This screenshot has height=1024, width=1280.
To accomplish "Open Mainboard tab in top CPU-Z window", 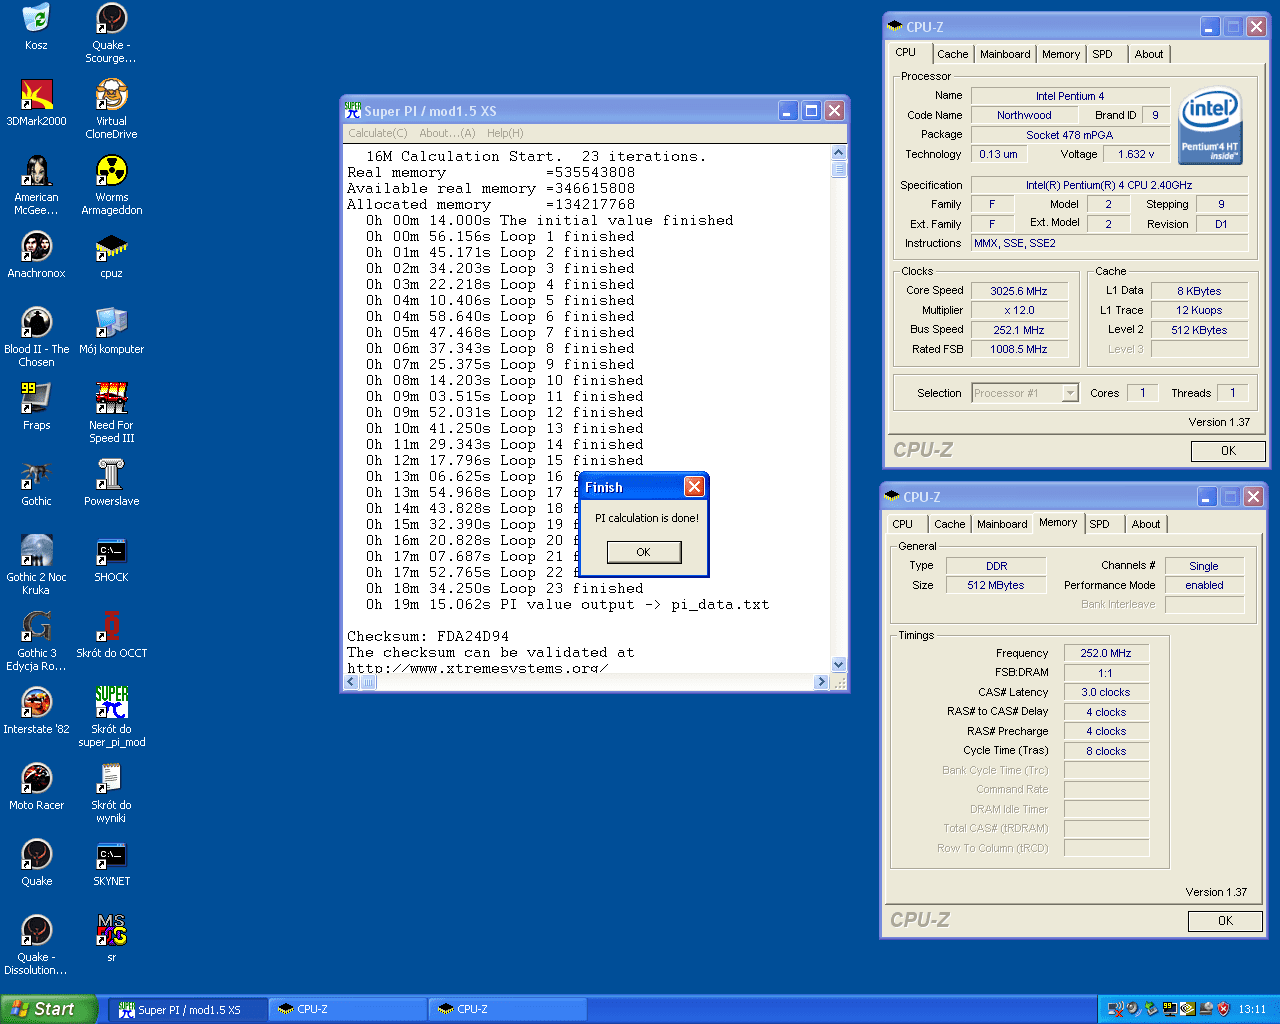I will (1005, 54).
